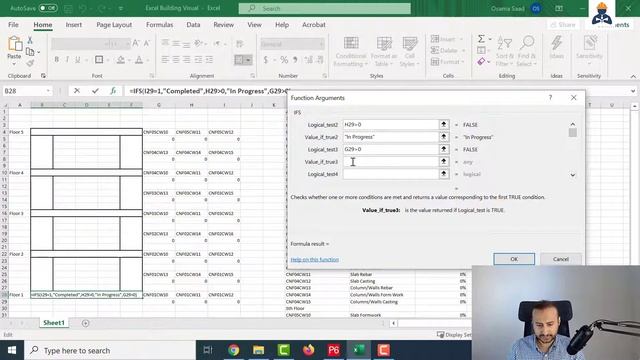Viewport: 640px width, 360px height.
Task: Toggle Italic formatting
Action: click(x=67, y=60)
